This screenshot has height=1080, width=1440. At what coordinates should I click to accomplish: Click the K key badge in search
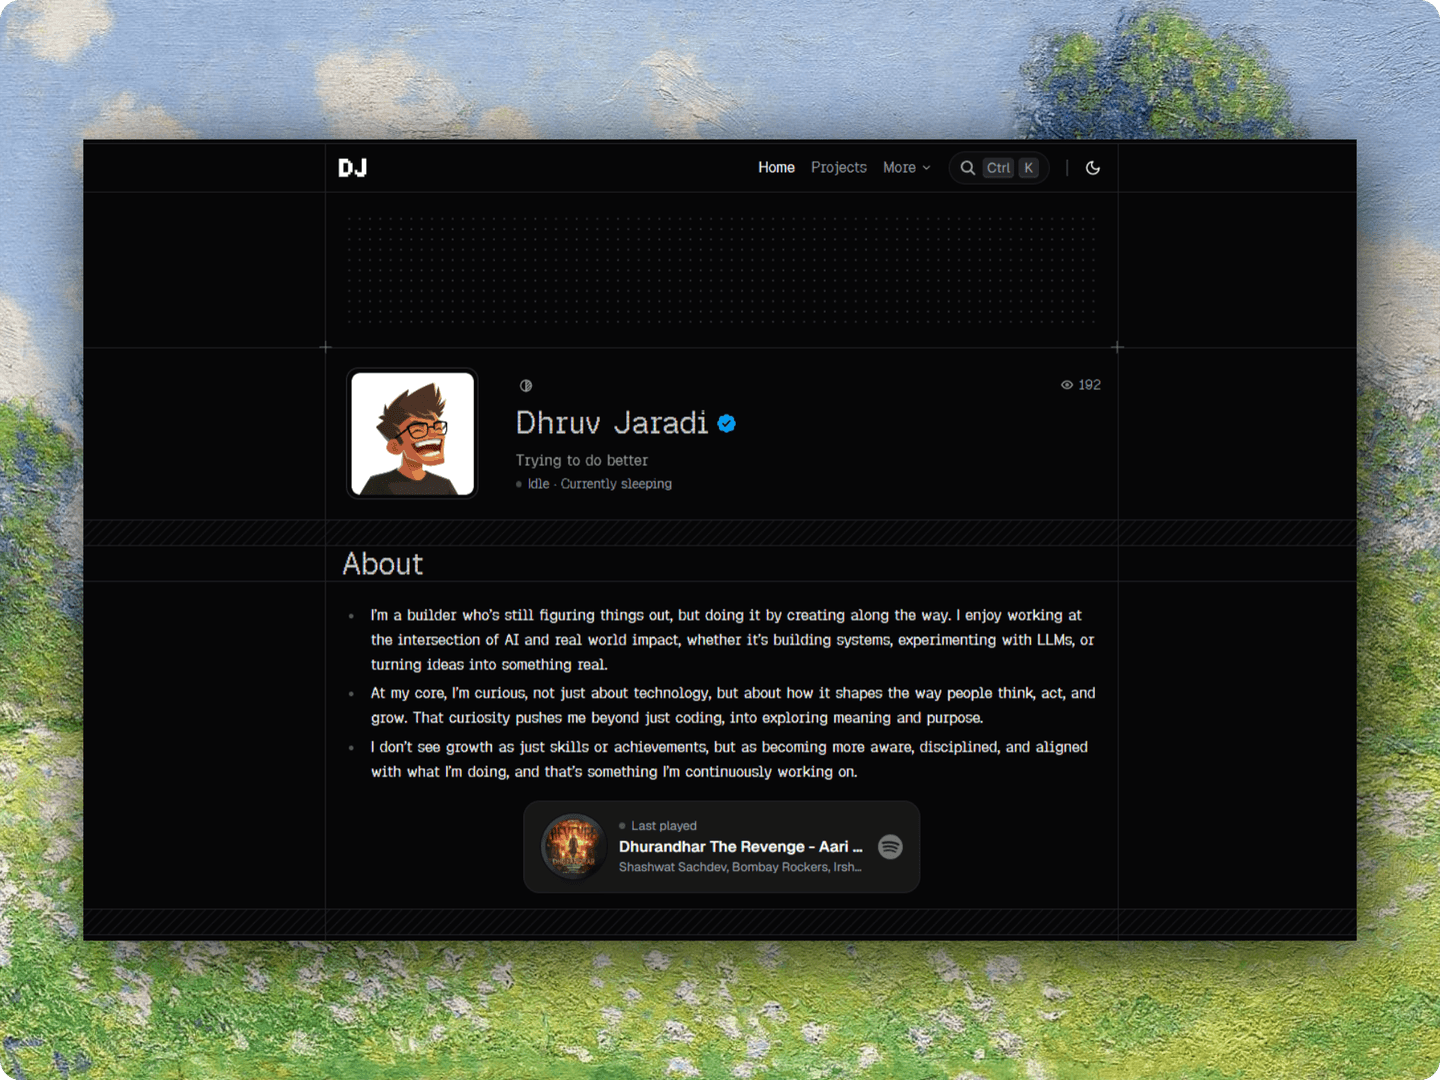click(x=1028, y=168)
